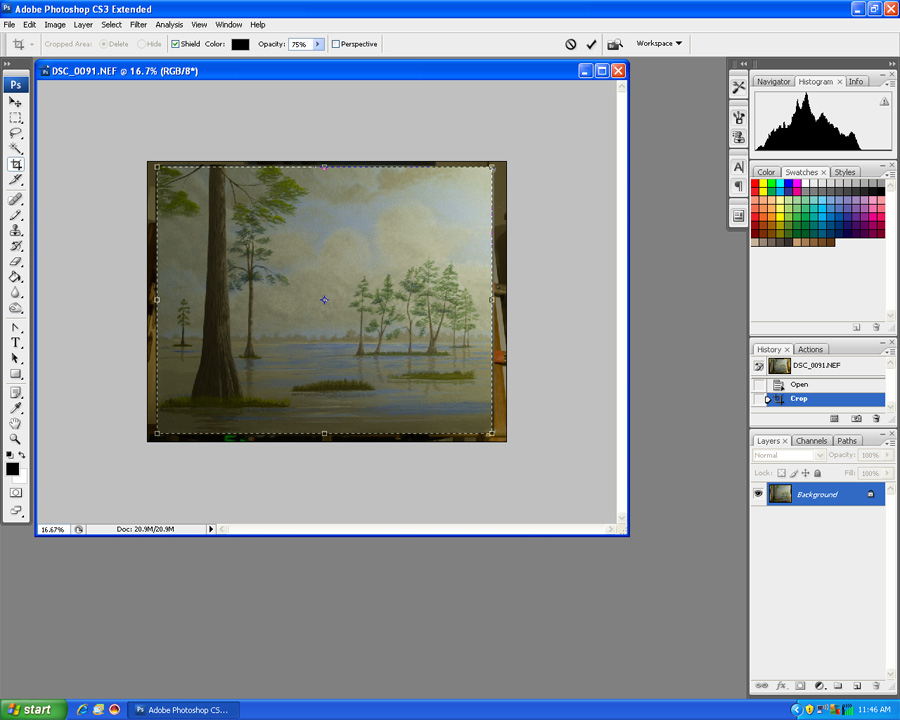Hide the Background layer eye icon
Image resolution: width=900 pixels, height=720 pixels.
click(758, 494)
